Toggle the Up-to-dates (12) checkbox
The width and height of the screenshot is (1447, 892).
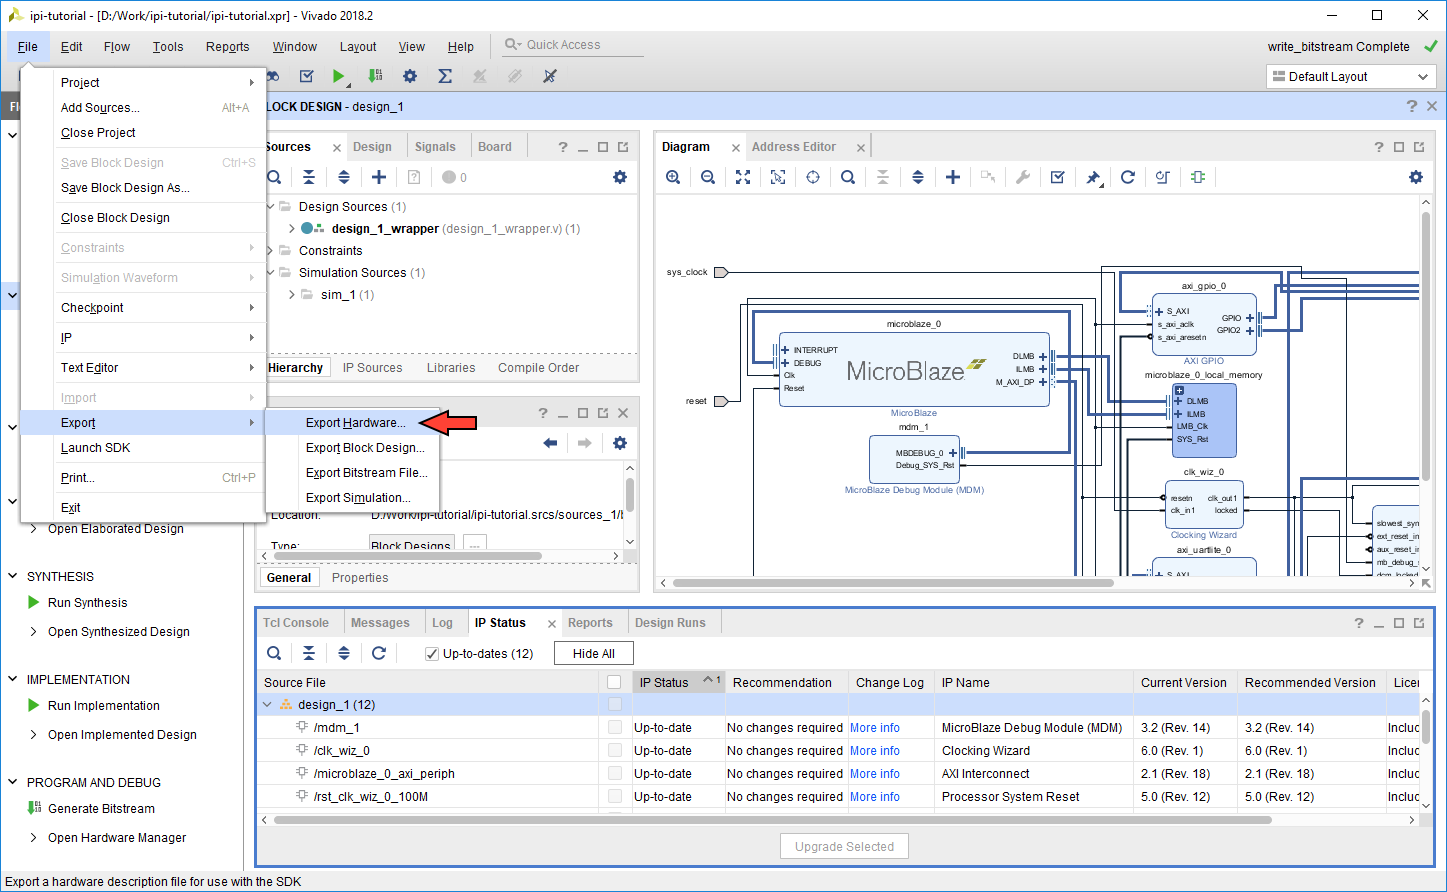pyautogui.click(x=432, y=654)
